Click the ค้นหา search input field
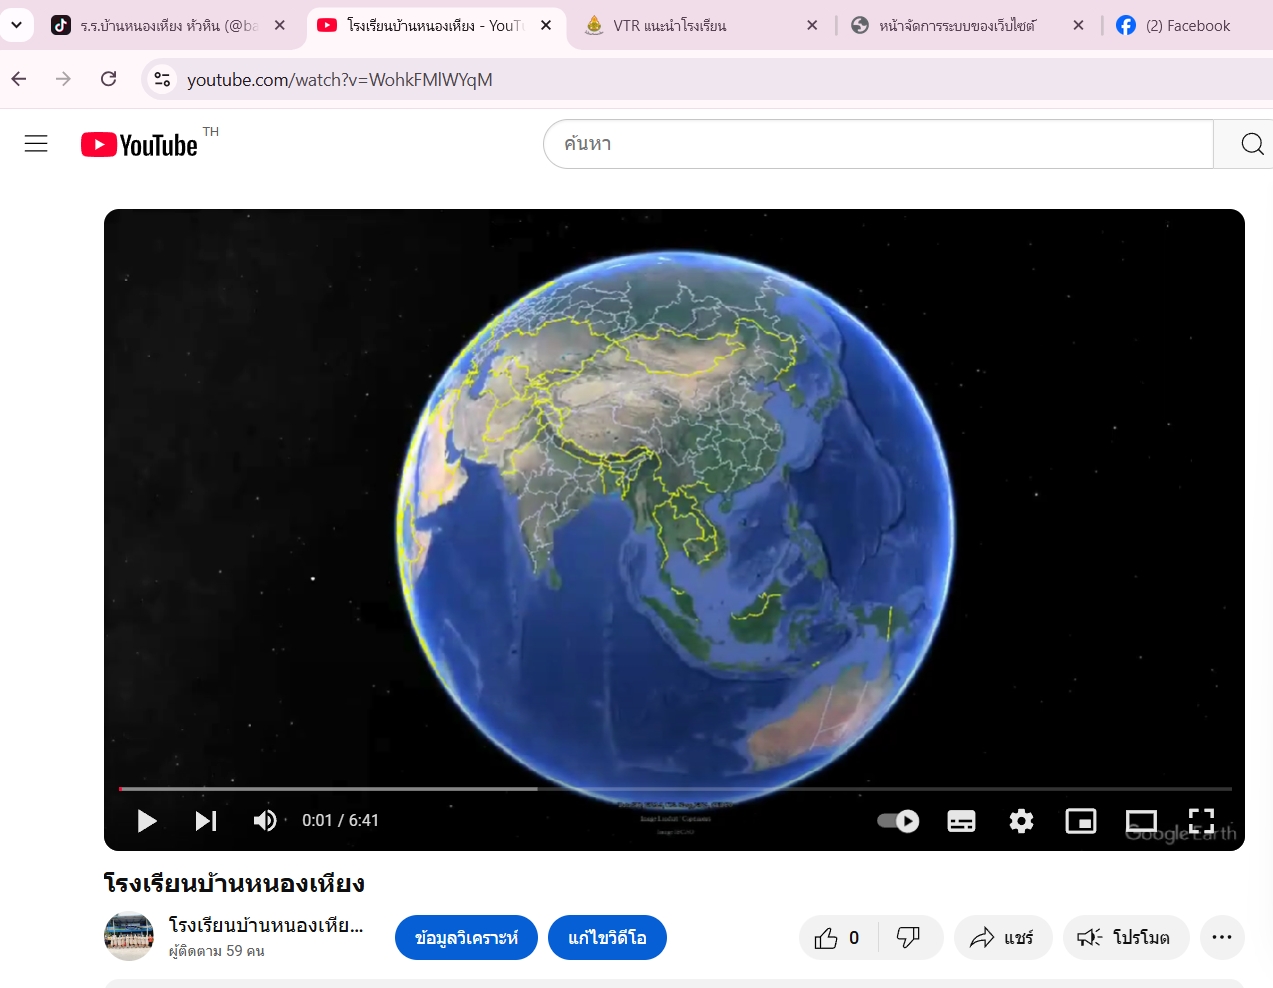 (878, 144)
